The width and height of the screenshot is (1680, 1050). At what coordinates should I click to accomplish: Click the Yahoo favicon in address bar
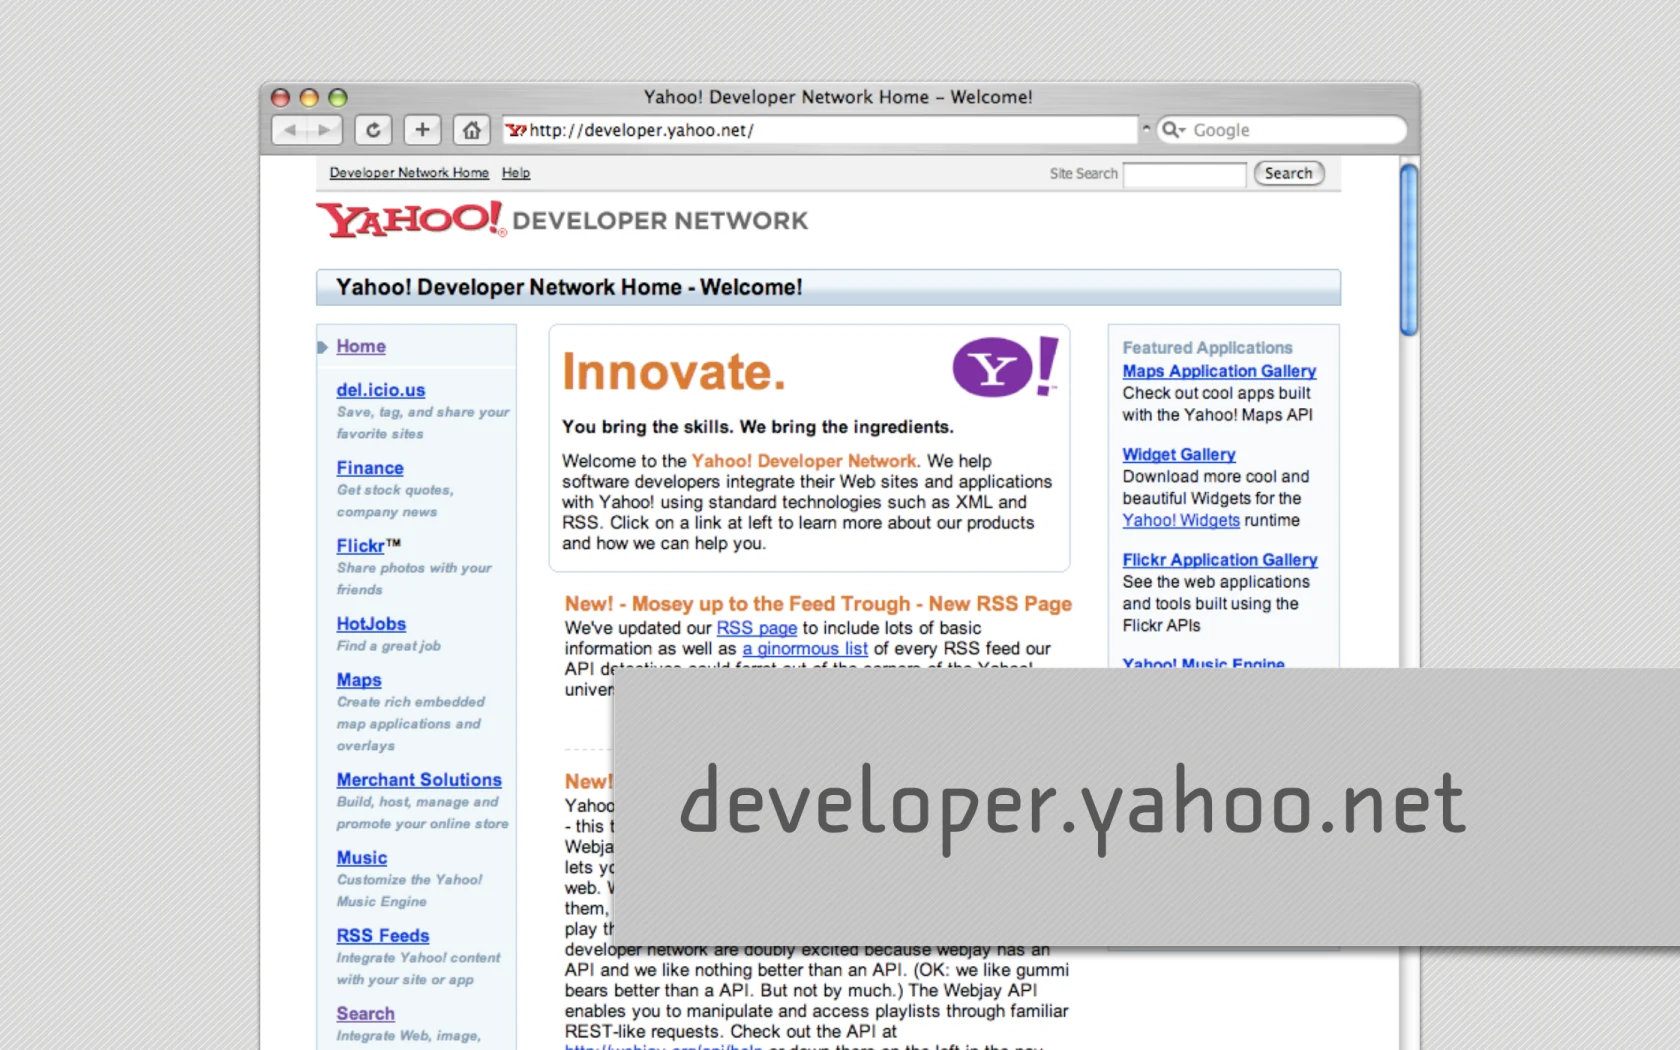[516, 130]
